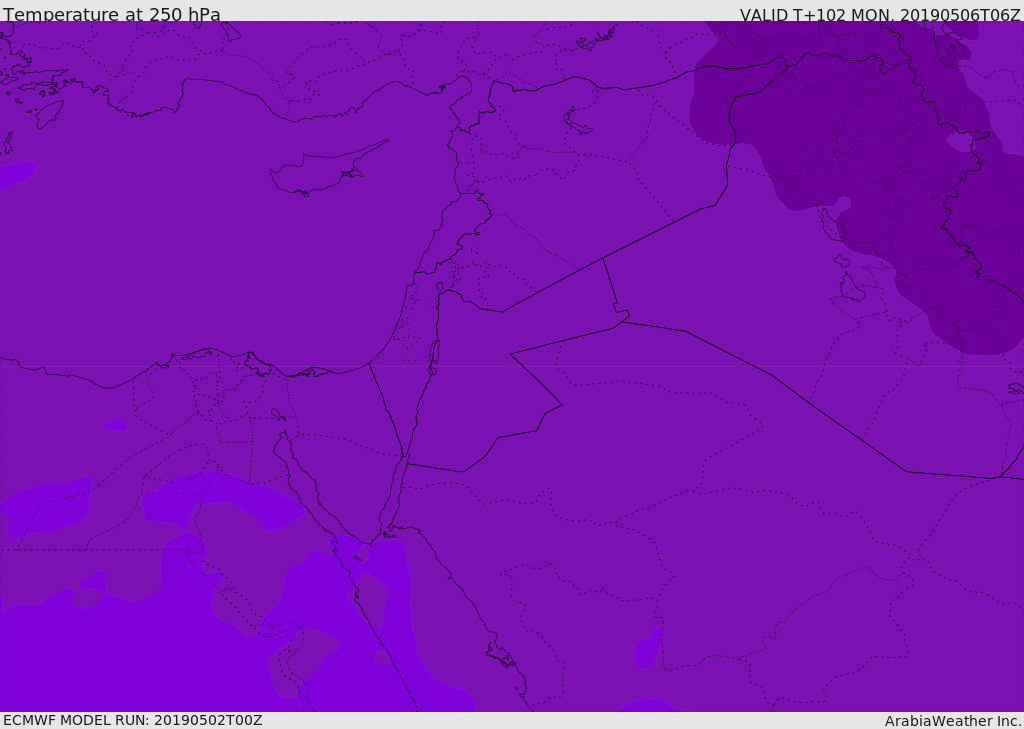Viewport: 1024px width, 729px height.
Task: Click the 'Temperature at 250 hPa' title
Action: coord(112,14)
